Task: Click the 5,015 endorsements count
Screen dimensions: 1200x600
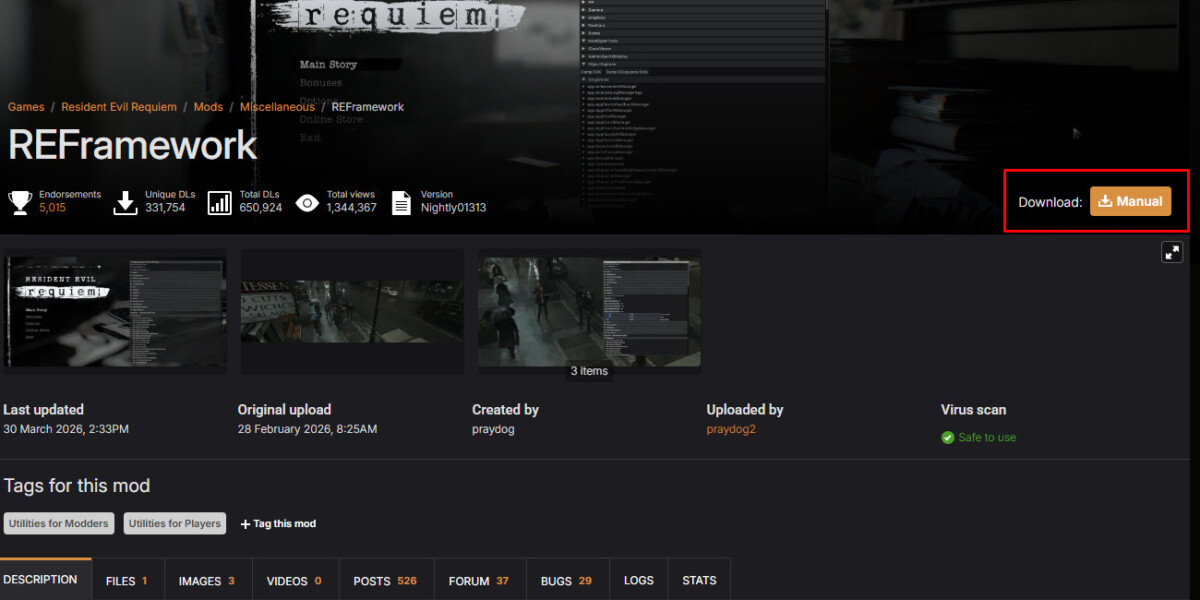Action: click(x=53, y=208)
